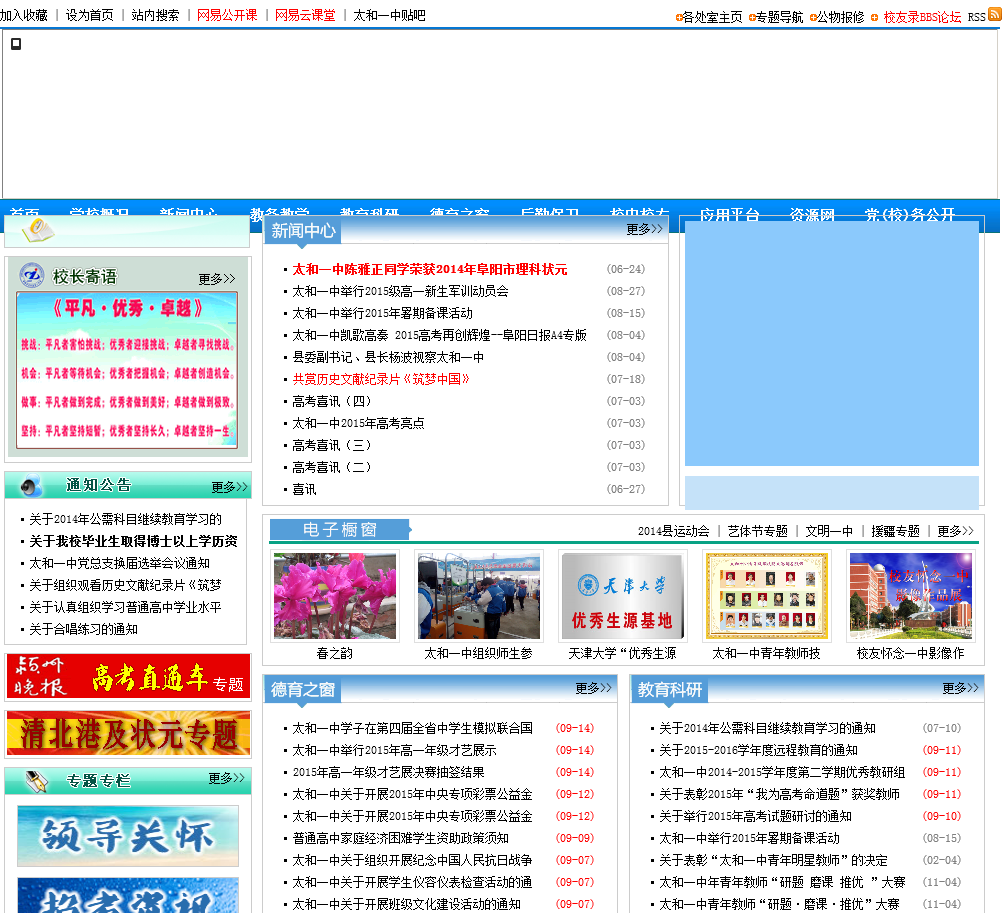Click the broken image icon in banner

pos(16,44)
